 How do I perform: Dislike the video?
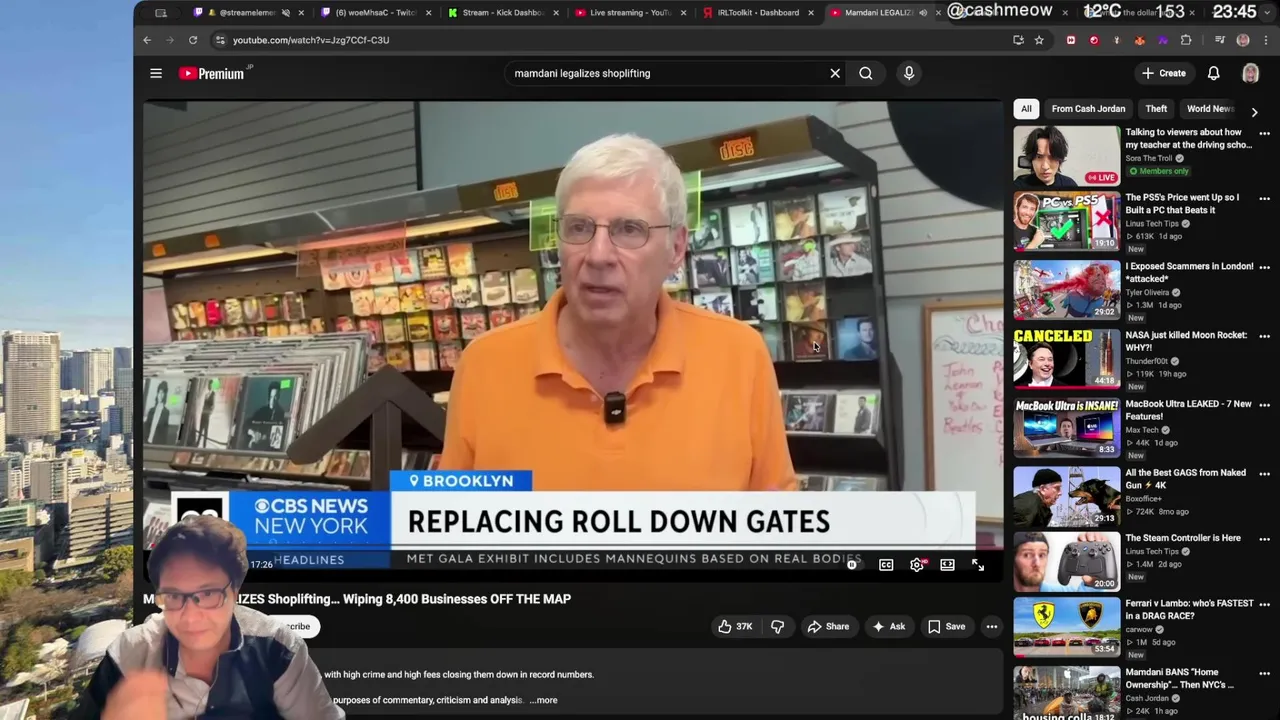point(777,627)
